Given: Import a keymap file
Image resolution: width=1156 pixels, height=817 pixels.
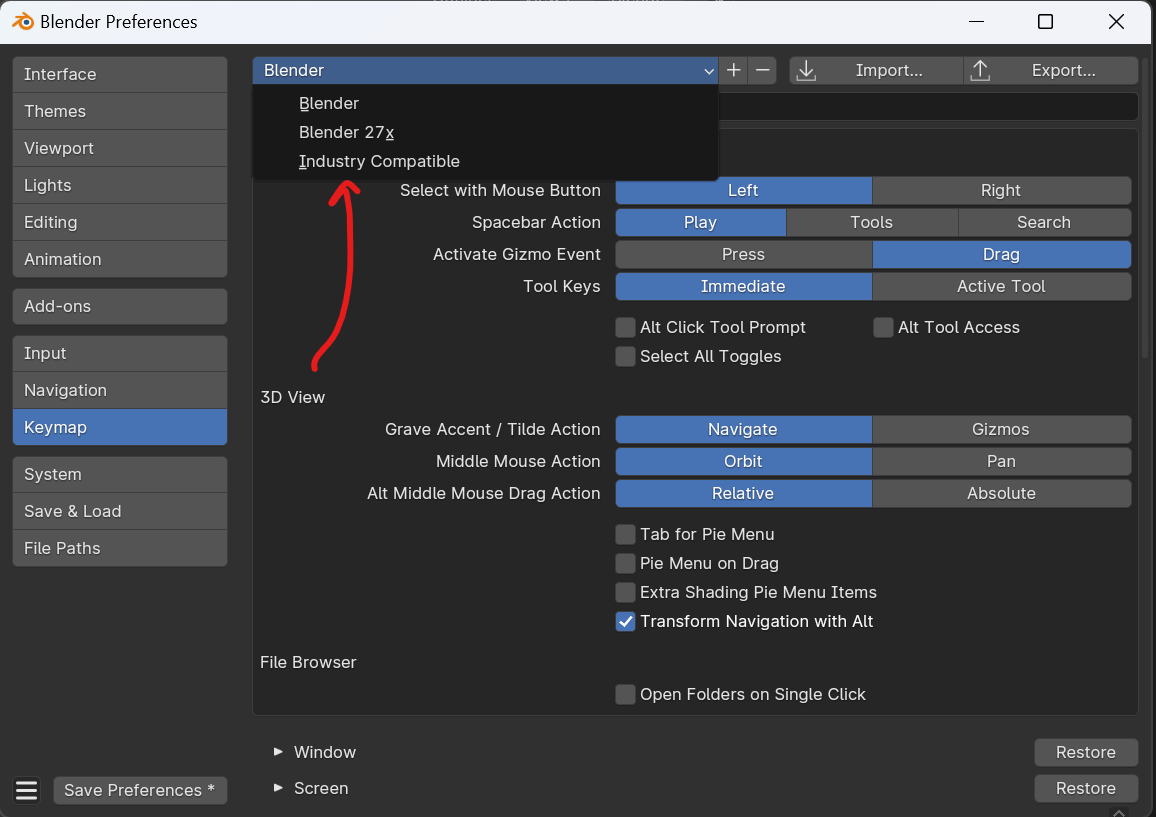Looking at the screenshot, I should pyautogui.click(x=876, y=71).
